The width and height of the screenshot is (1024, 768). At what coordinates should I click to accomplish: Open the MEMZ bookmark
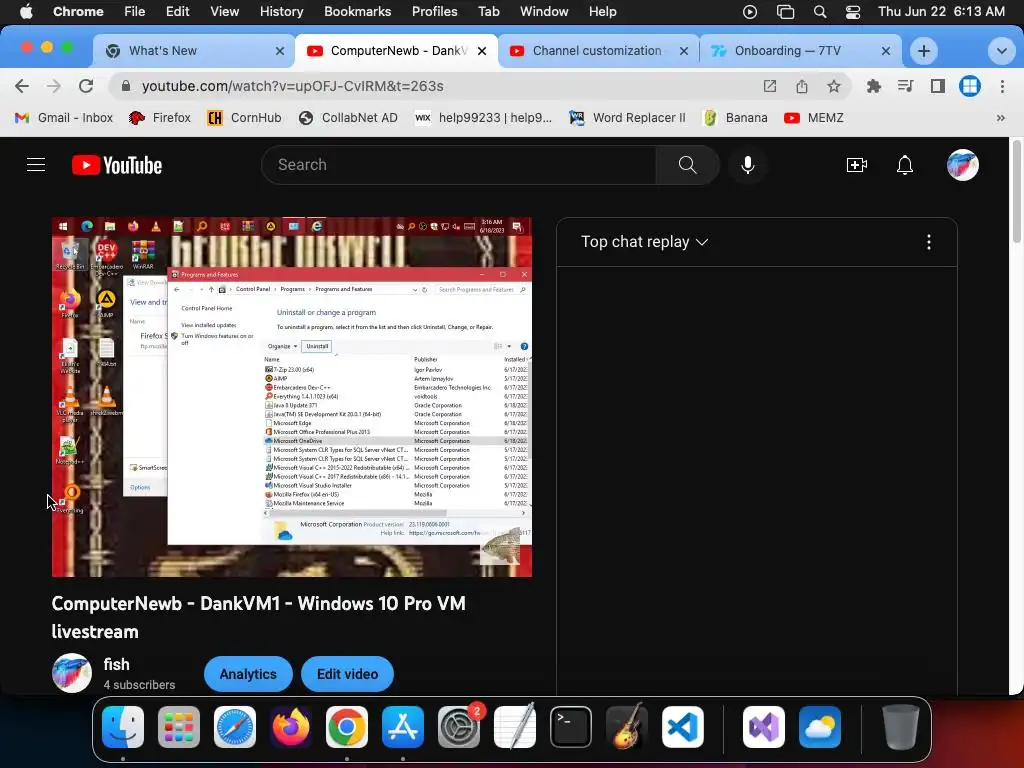click(814, 118)
